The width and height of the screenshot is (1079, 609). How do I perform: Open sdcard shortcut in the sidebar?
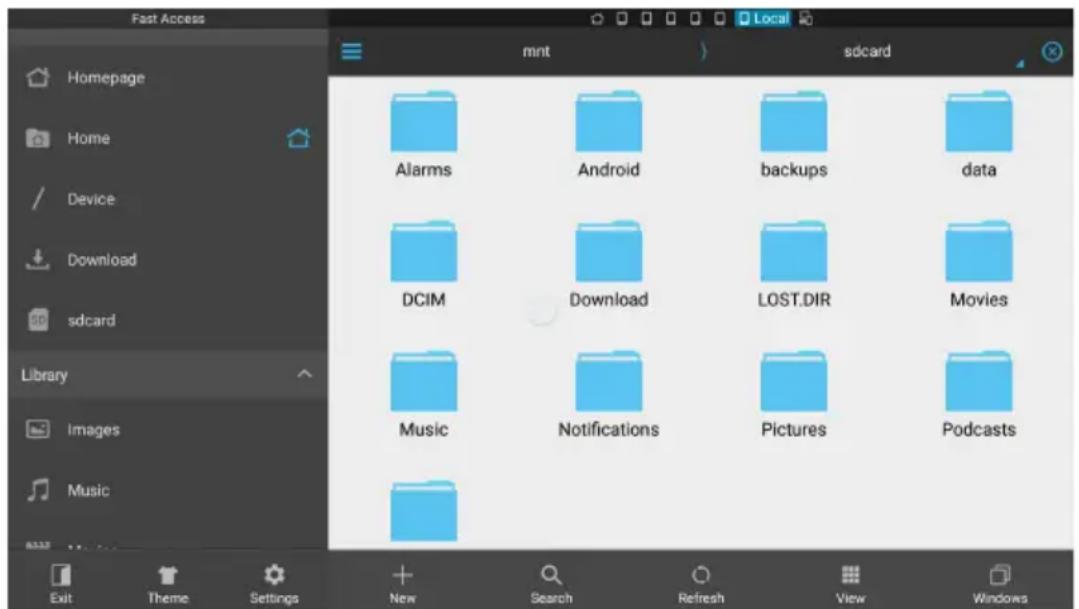tap(168, 320)
